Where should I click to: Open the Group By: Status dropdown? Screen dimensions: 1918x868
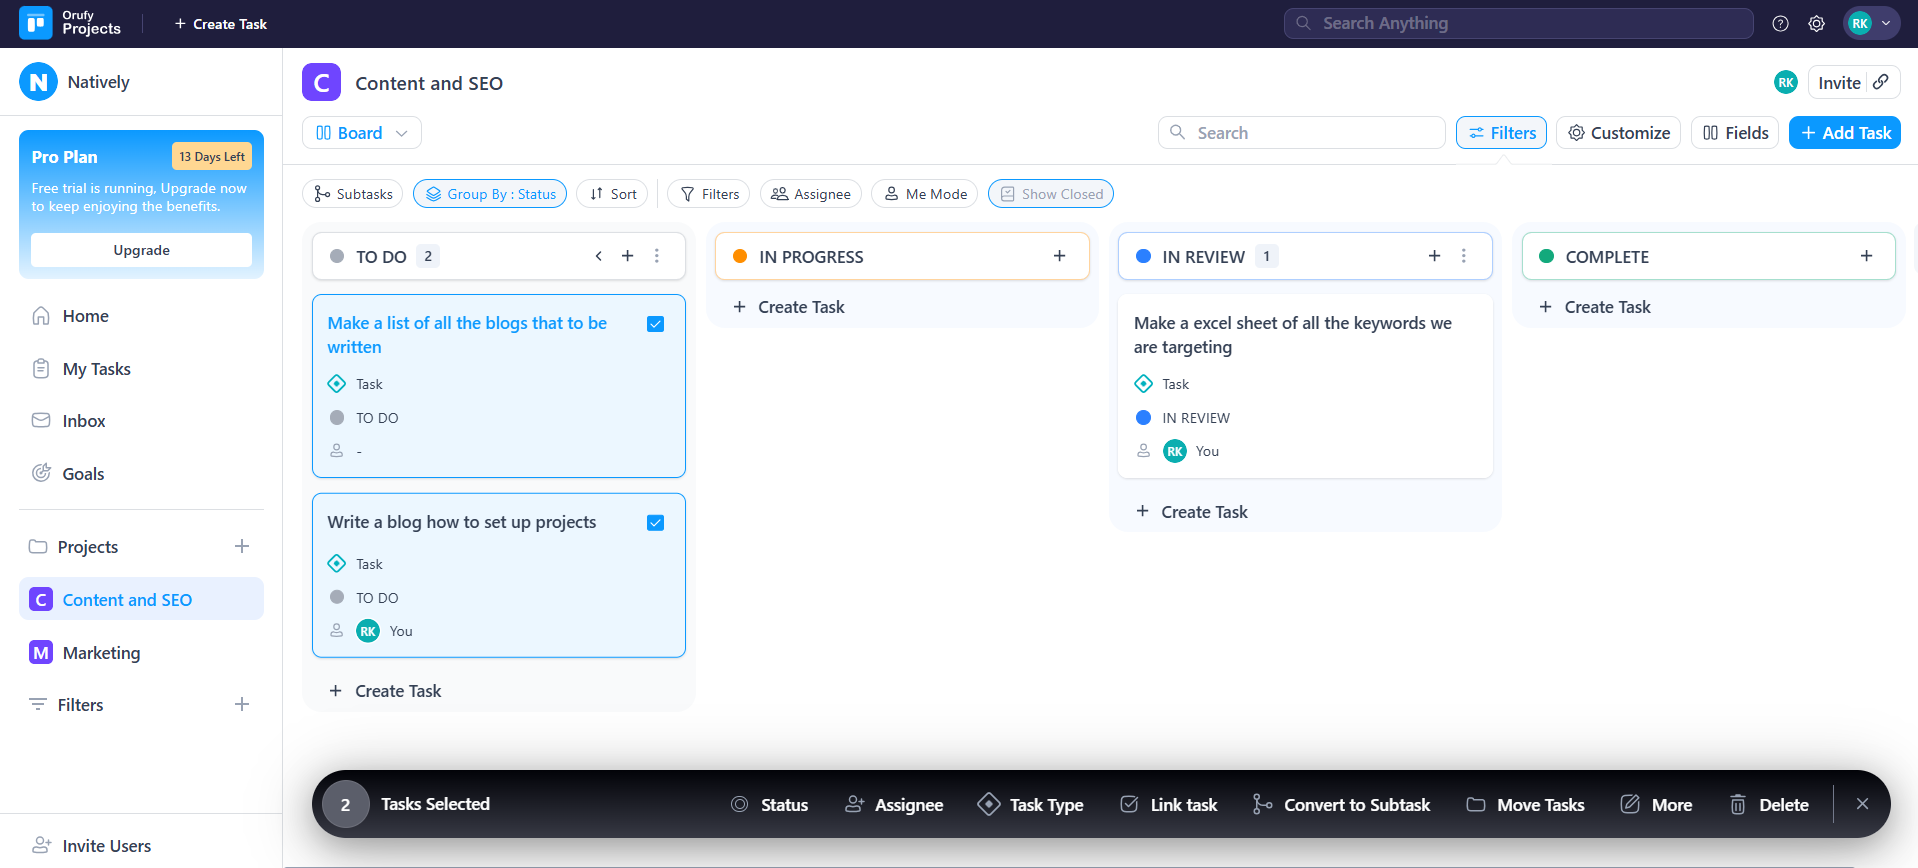pyautogui.click(x=490, y=194)
